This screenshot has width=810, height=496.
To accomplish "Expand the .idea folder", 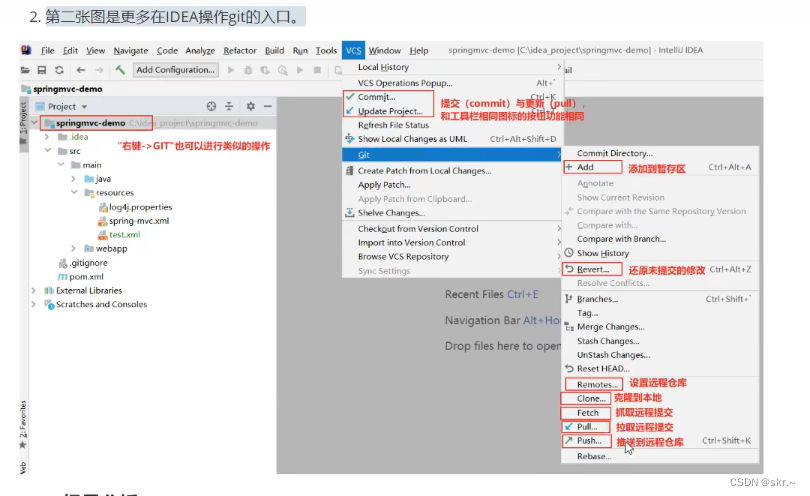I will click(x=47, y=137).
